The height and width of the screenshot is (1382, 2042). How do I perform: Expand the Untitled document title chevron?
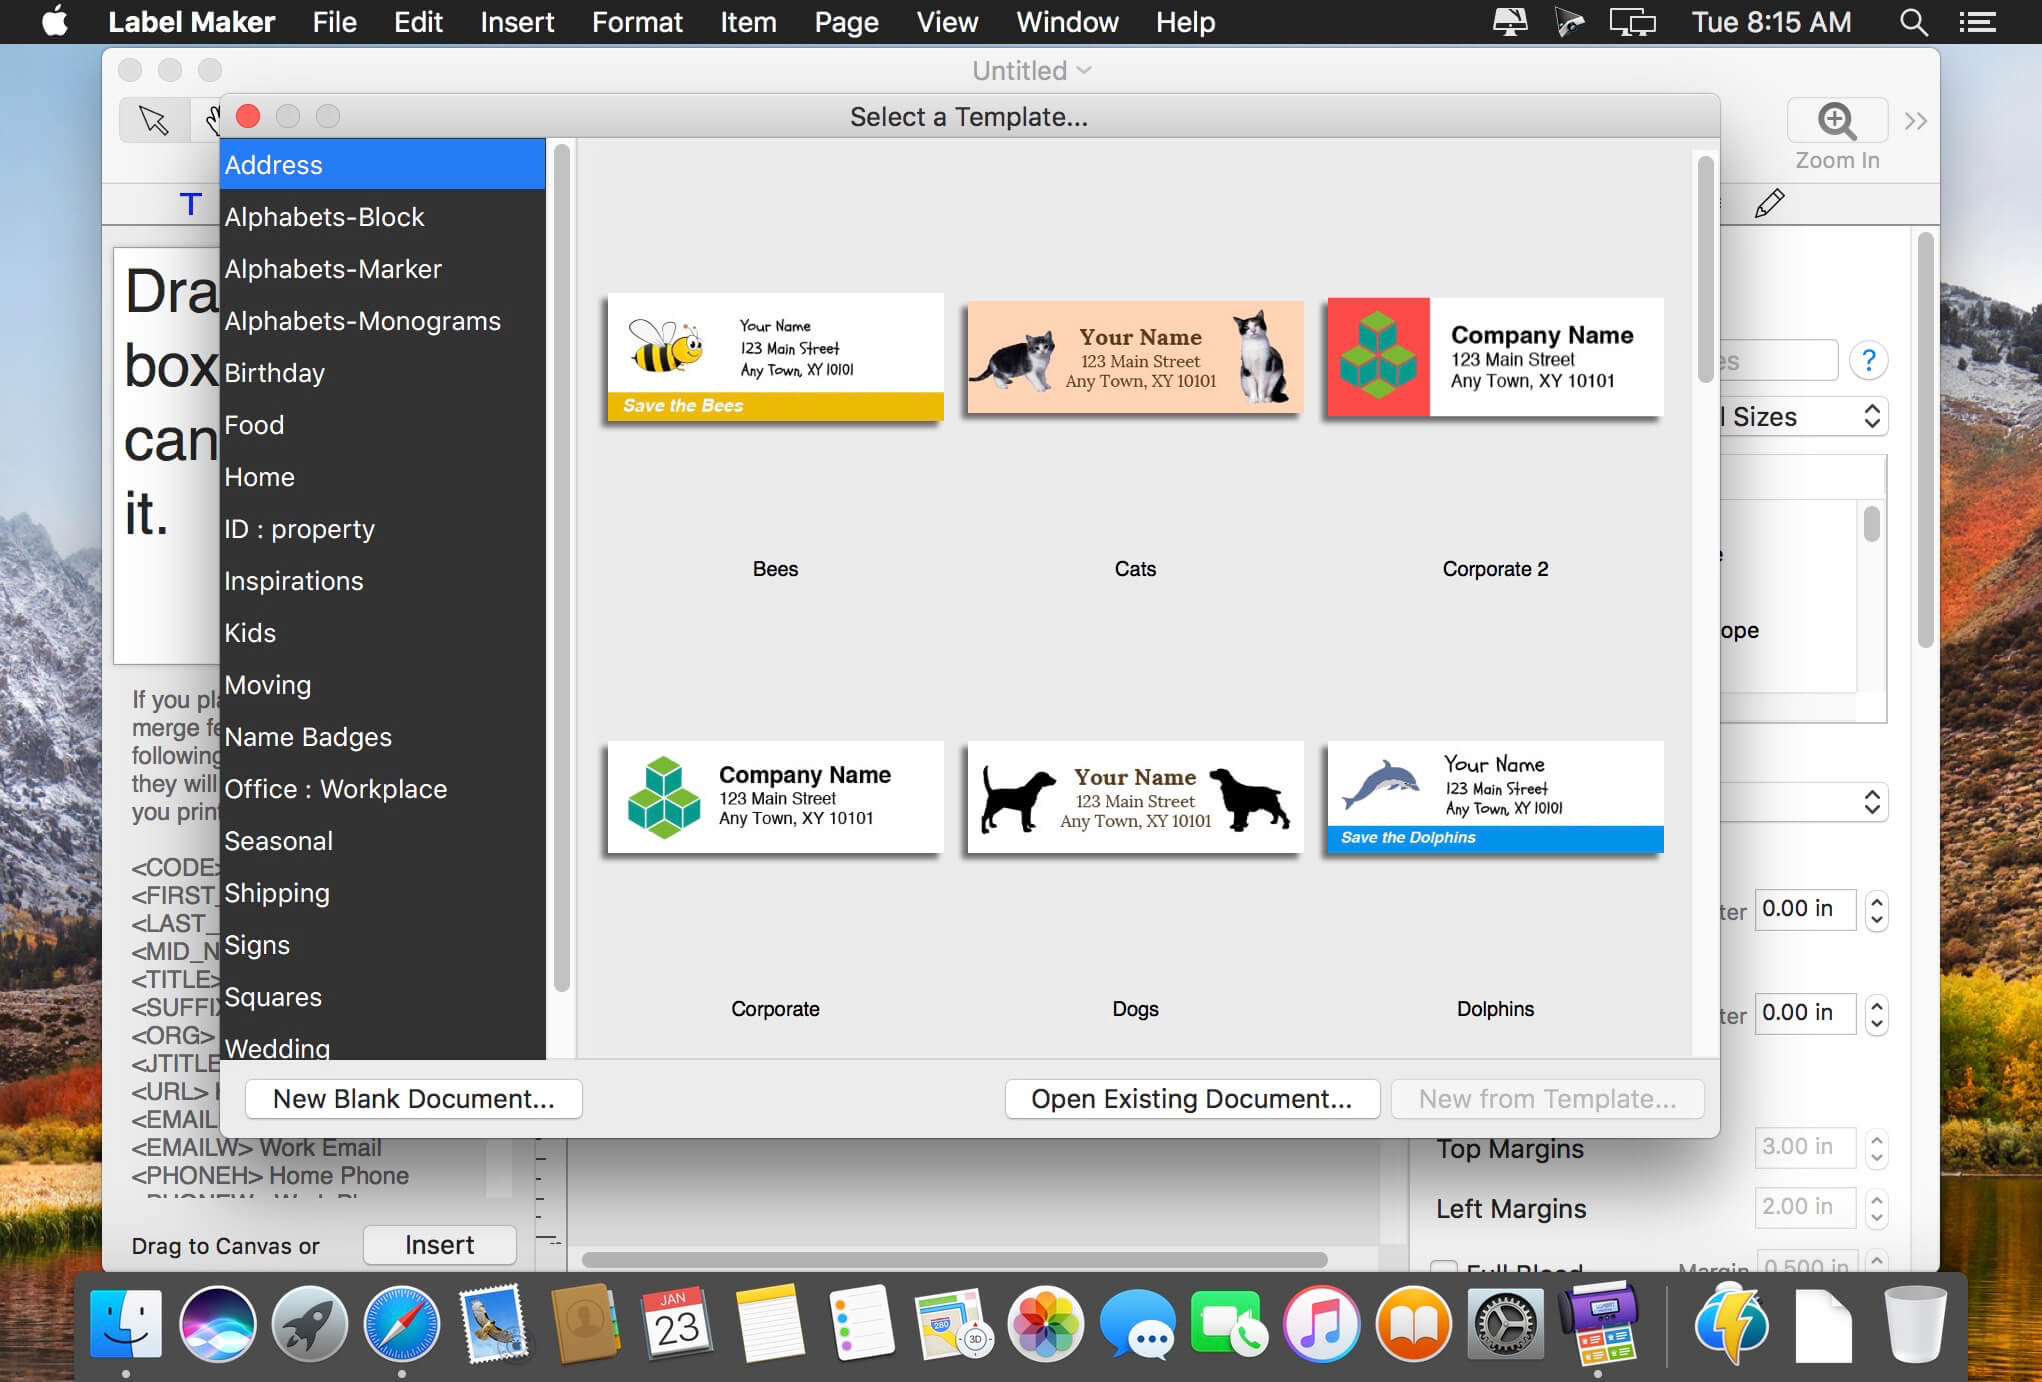click(x=1085, y=70)
